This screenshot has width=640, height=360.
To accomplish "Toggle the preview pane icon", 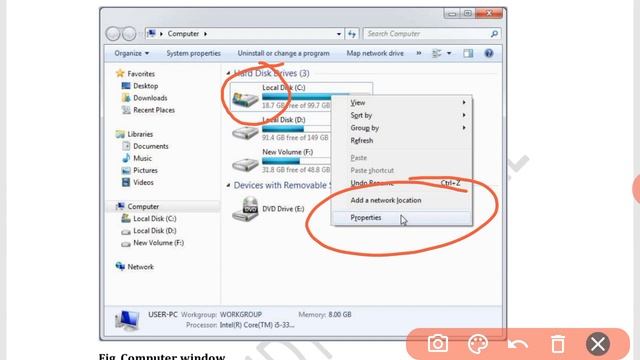I will pyautogui.click(x=468, y=53).
